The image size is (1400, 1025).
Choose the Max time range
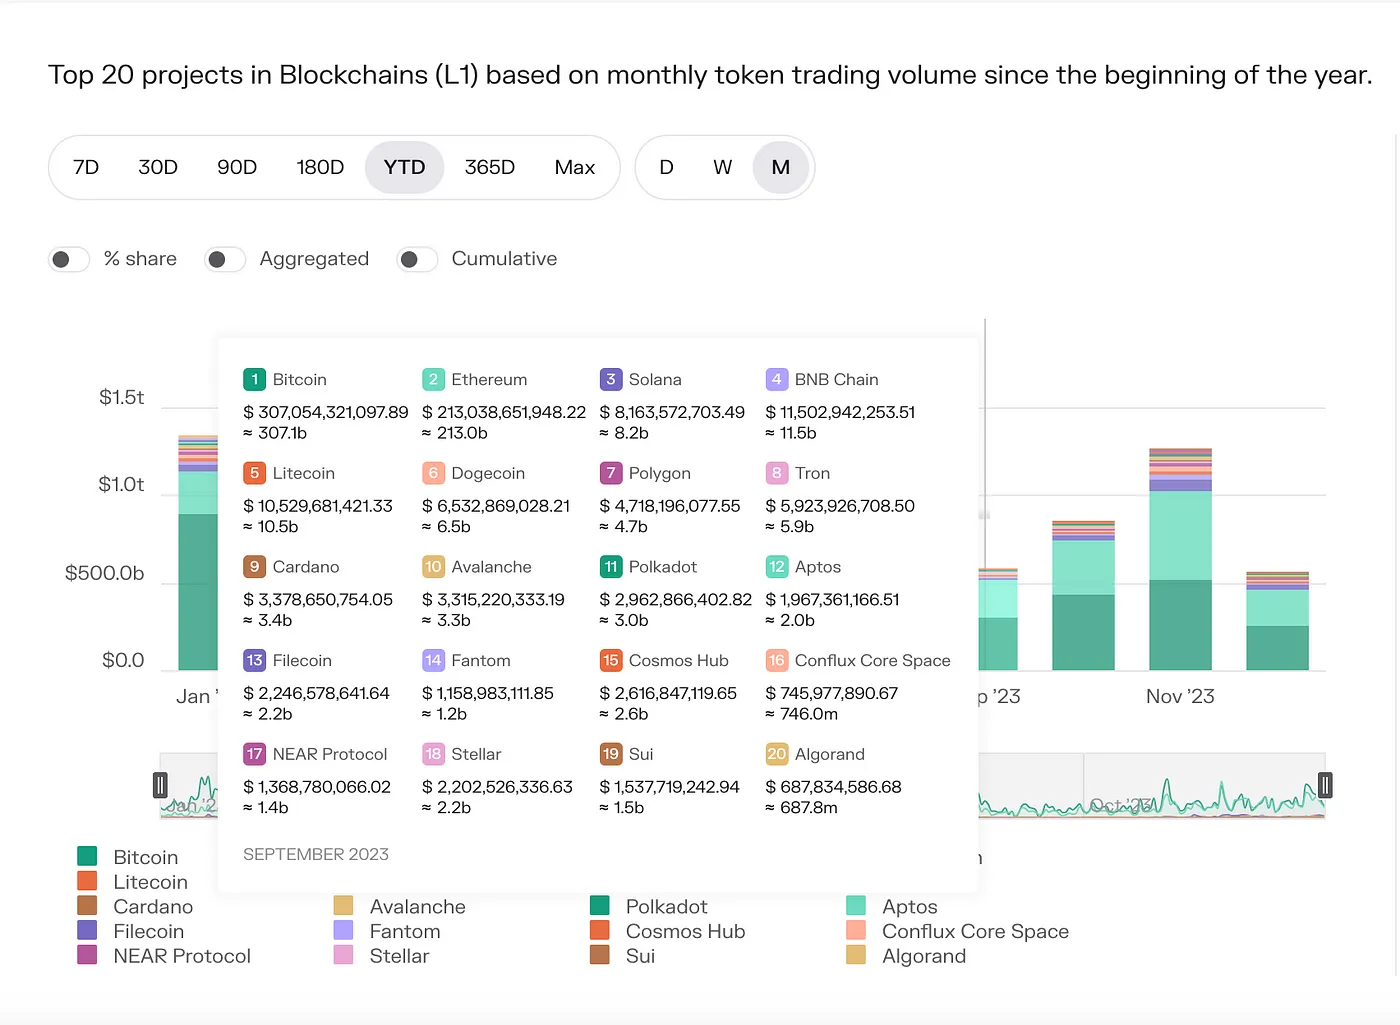574,168
